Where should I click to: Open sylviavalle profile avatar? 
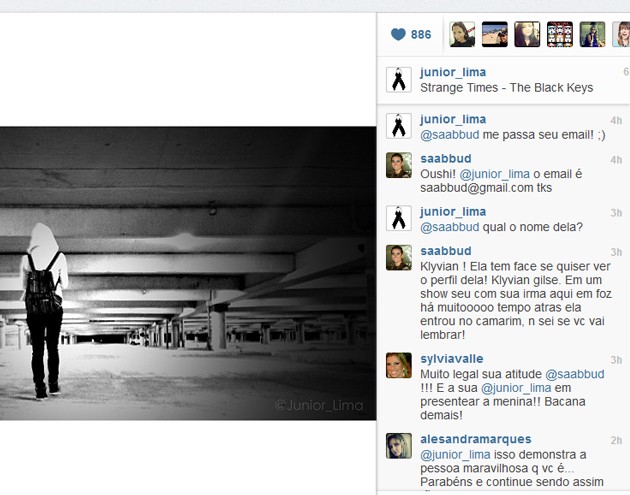[x=399, y=365]
